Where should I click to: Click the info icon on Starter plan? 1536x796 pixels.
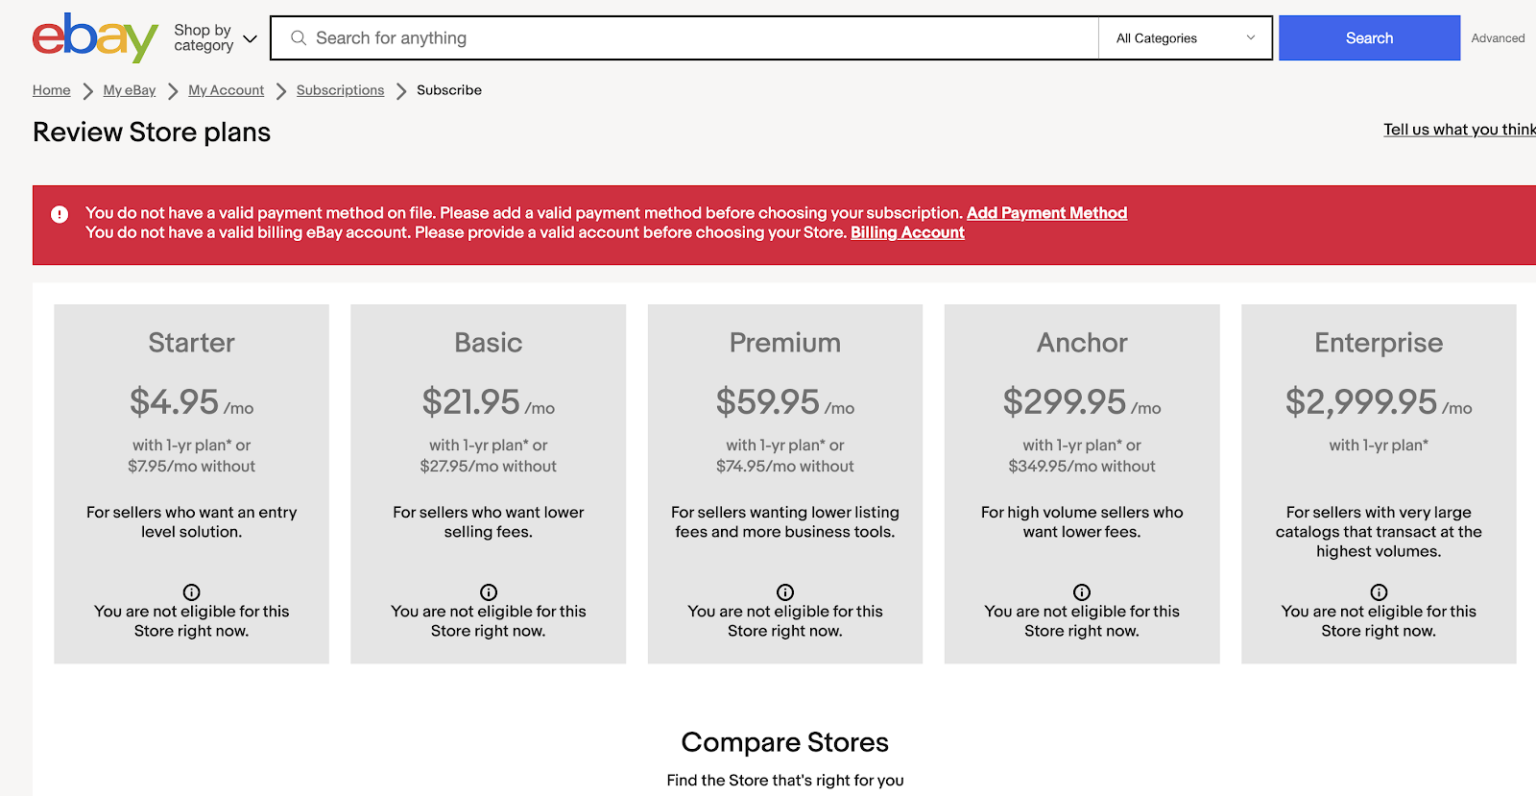[191, 592]
